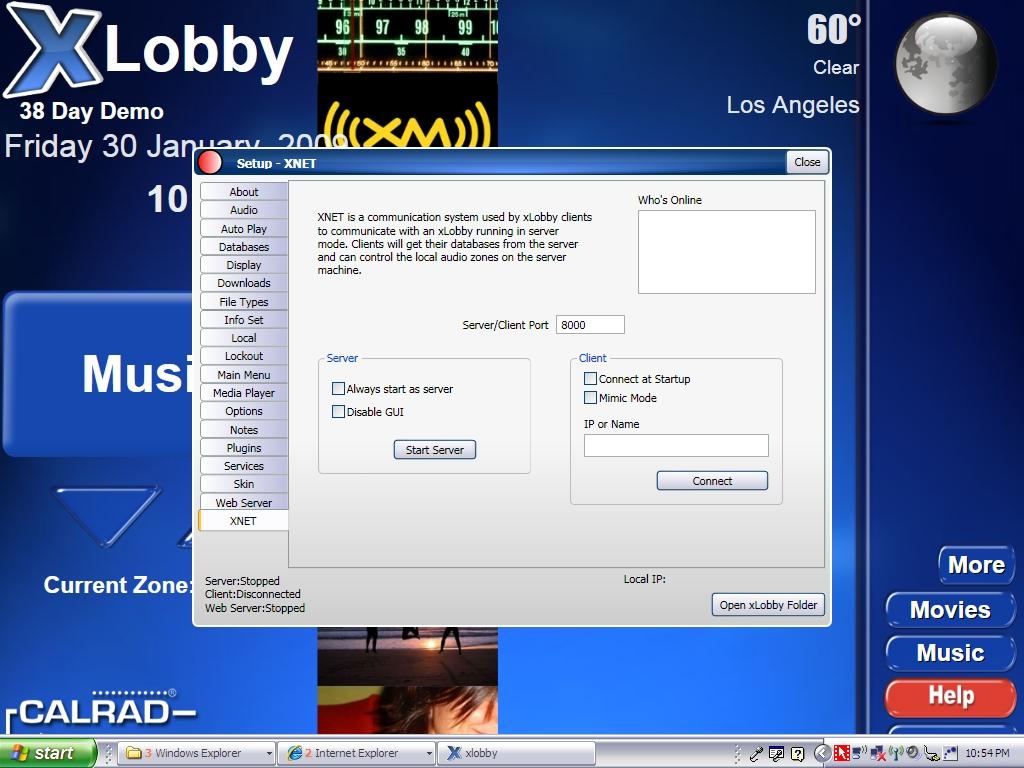Image resolution: width=1024 pixels, height=768 pixels.
Task: Click the Windows Explorer folder taskbar icon
Action: (134, 753)
